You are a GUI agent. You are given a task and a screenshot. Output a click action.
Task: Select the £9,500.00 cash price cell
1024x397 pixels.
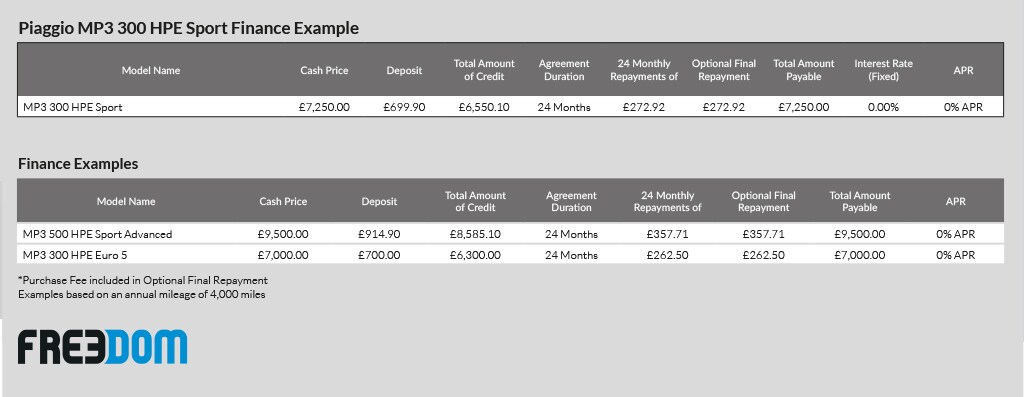pyautogui.click(x=283, y=234)
